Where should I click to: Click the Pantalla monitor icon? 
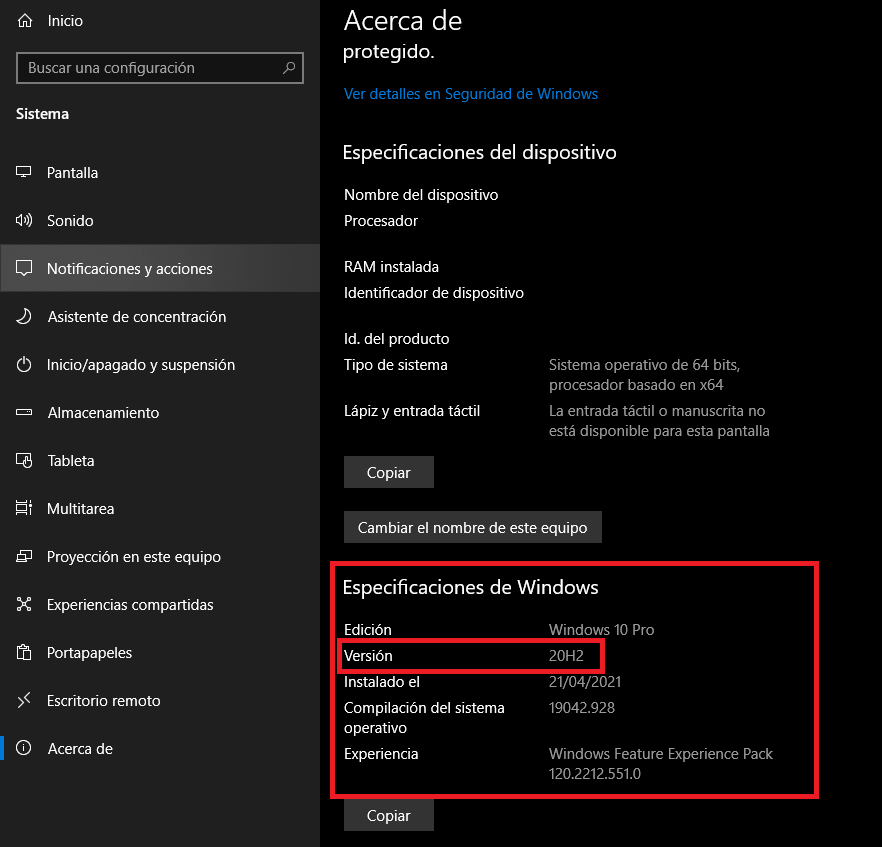[x=25, y=173]
